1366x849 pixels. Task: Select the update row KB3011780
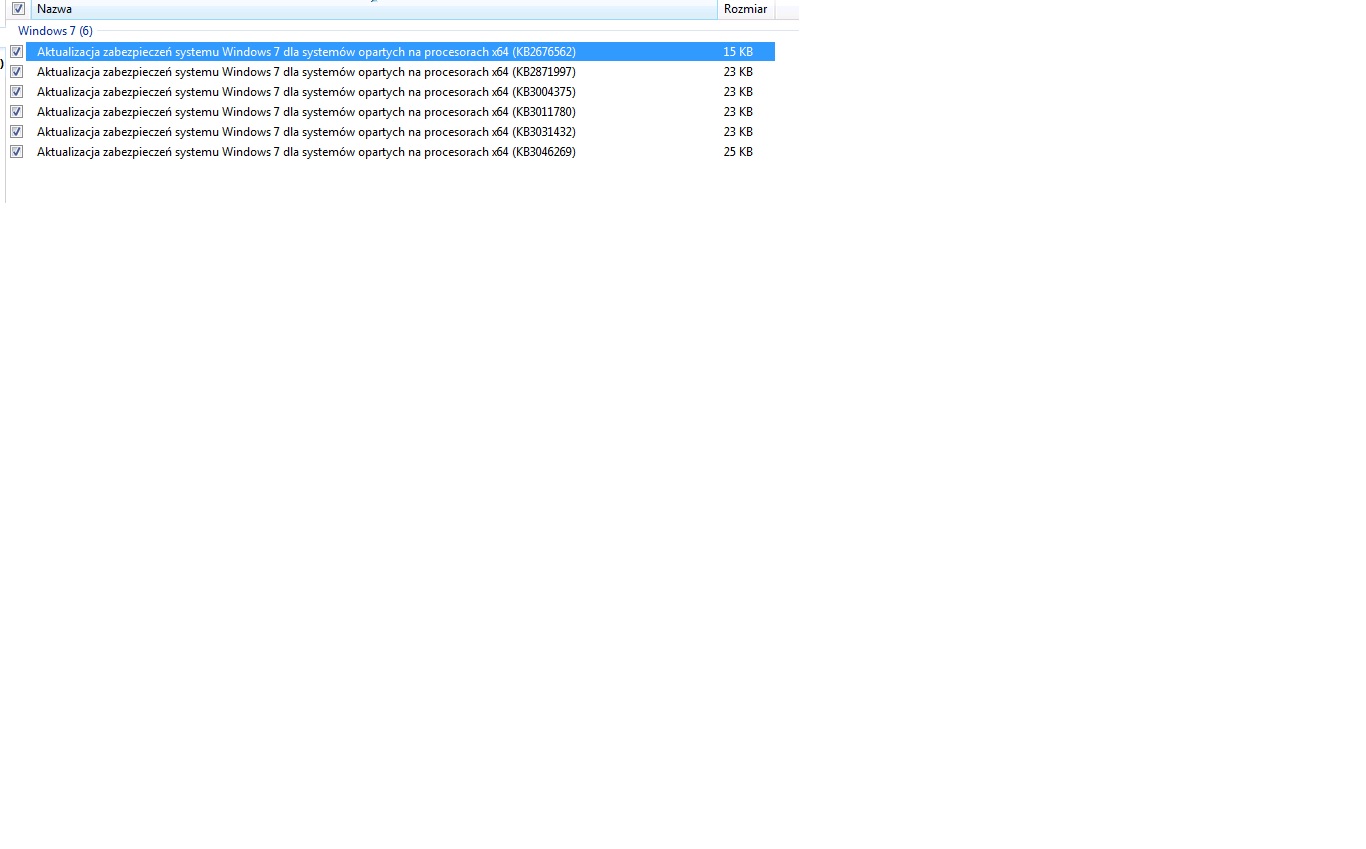pos(400,112)
